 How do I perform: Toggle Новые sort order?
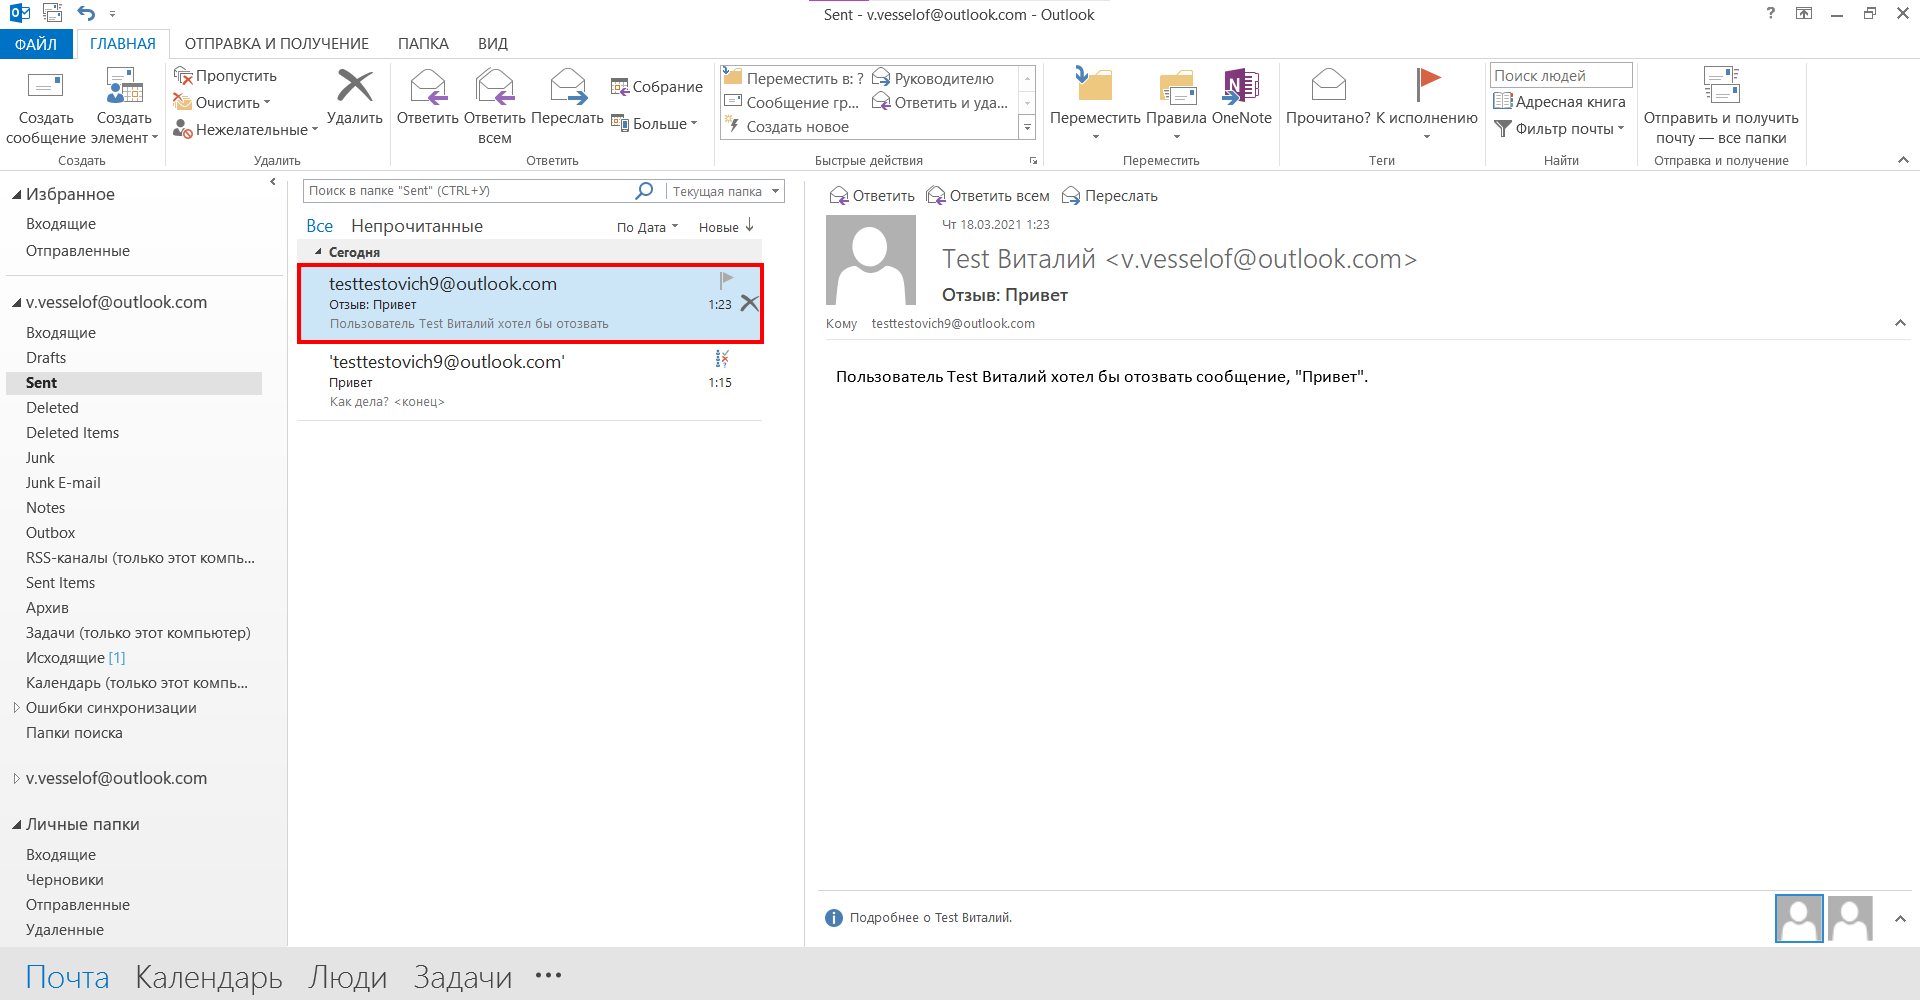[x=726, y=227]
